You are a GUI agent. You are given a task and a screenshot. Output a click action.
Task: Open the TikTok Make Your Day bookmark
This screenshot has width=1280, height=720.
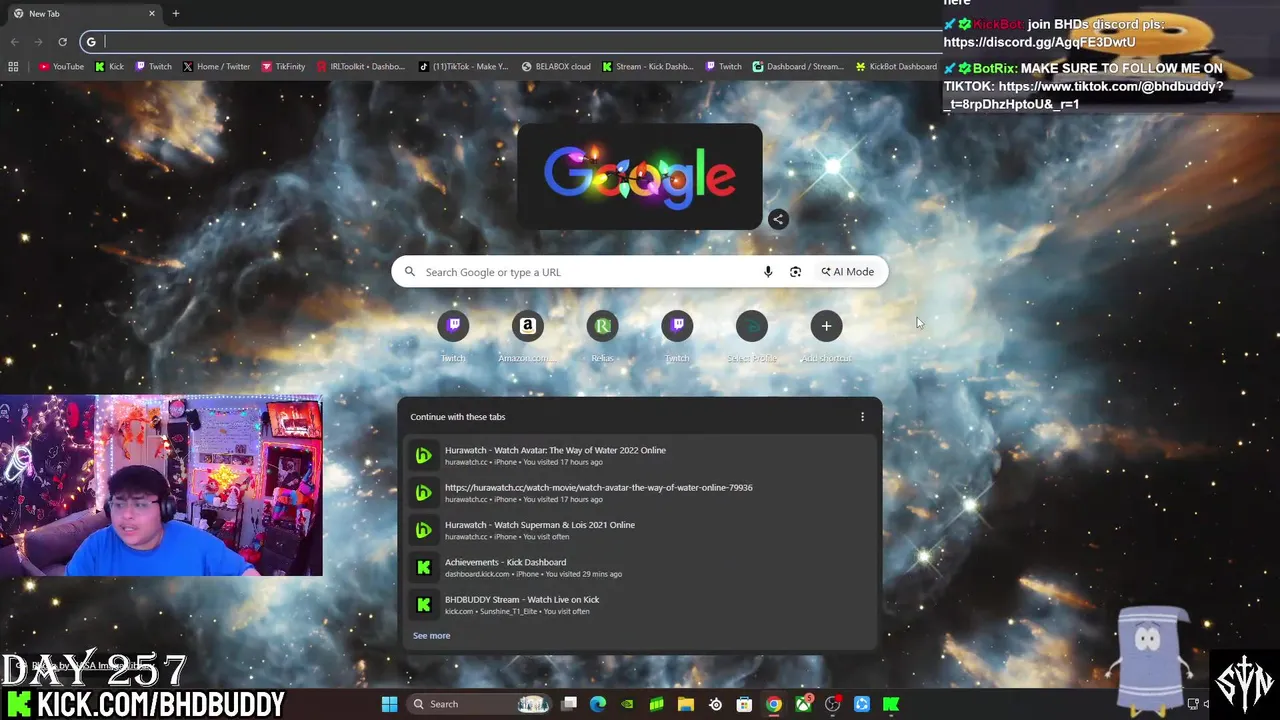click(x=464, y=67)
